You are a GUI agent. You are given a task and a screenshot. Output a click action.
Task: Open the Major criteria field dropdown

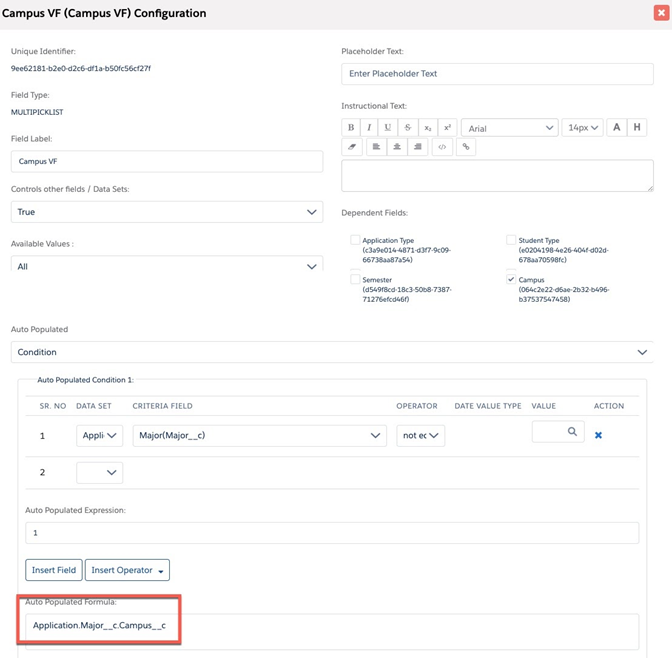[259, 436]
